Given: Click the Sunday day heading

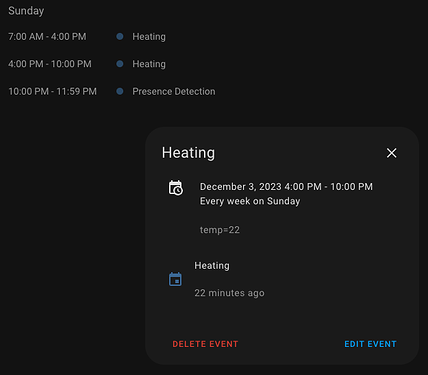Looking at the screenshot, I should click(x=26, y=11).
